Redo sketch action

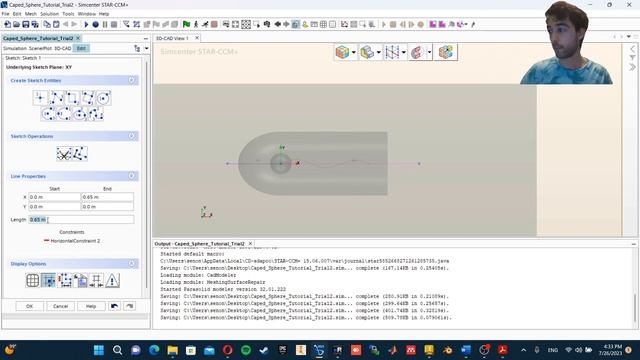click(x=130, y=306)
